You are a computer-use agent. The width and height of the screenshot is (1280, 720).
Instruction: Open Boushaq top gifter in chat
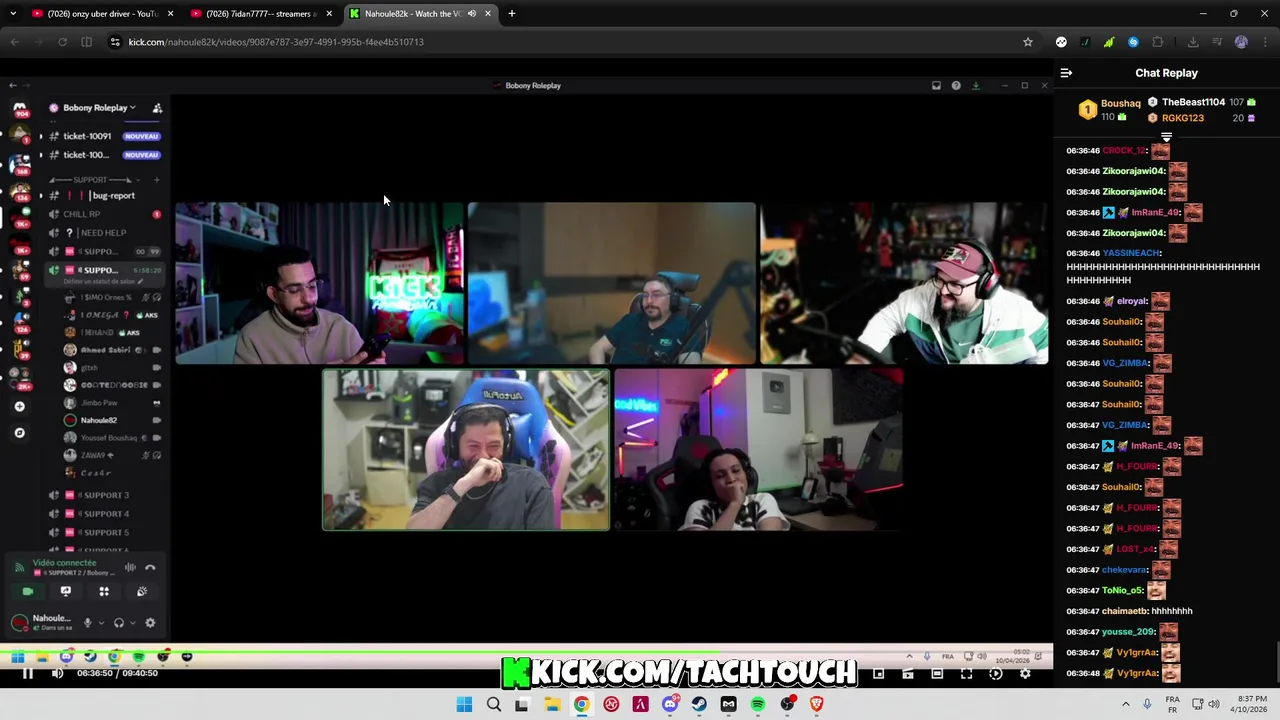pyautogui.click(x=1120, y=103)
